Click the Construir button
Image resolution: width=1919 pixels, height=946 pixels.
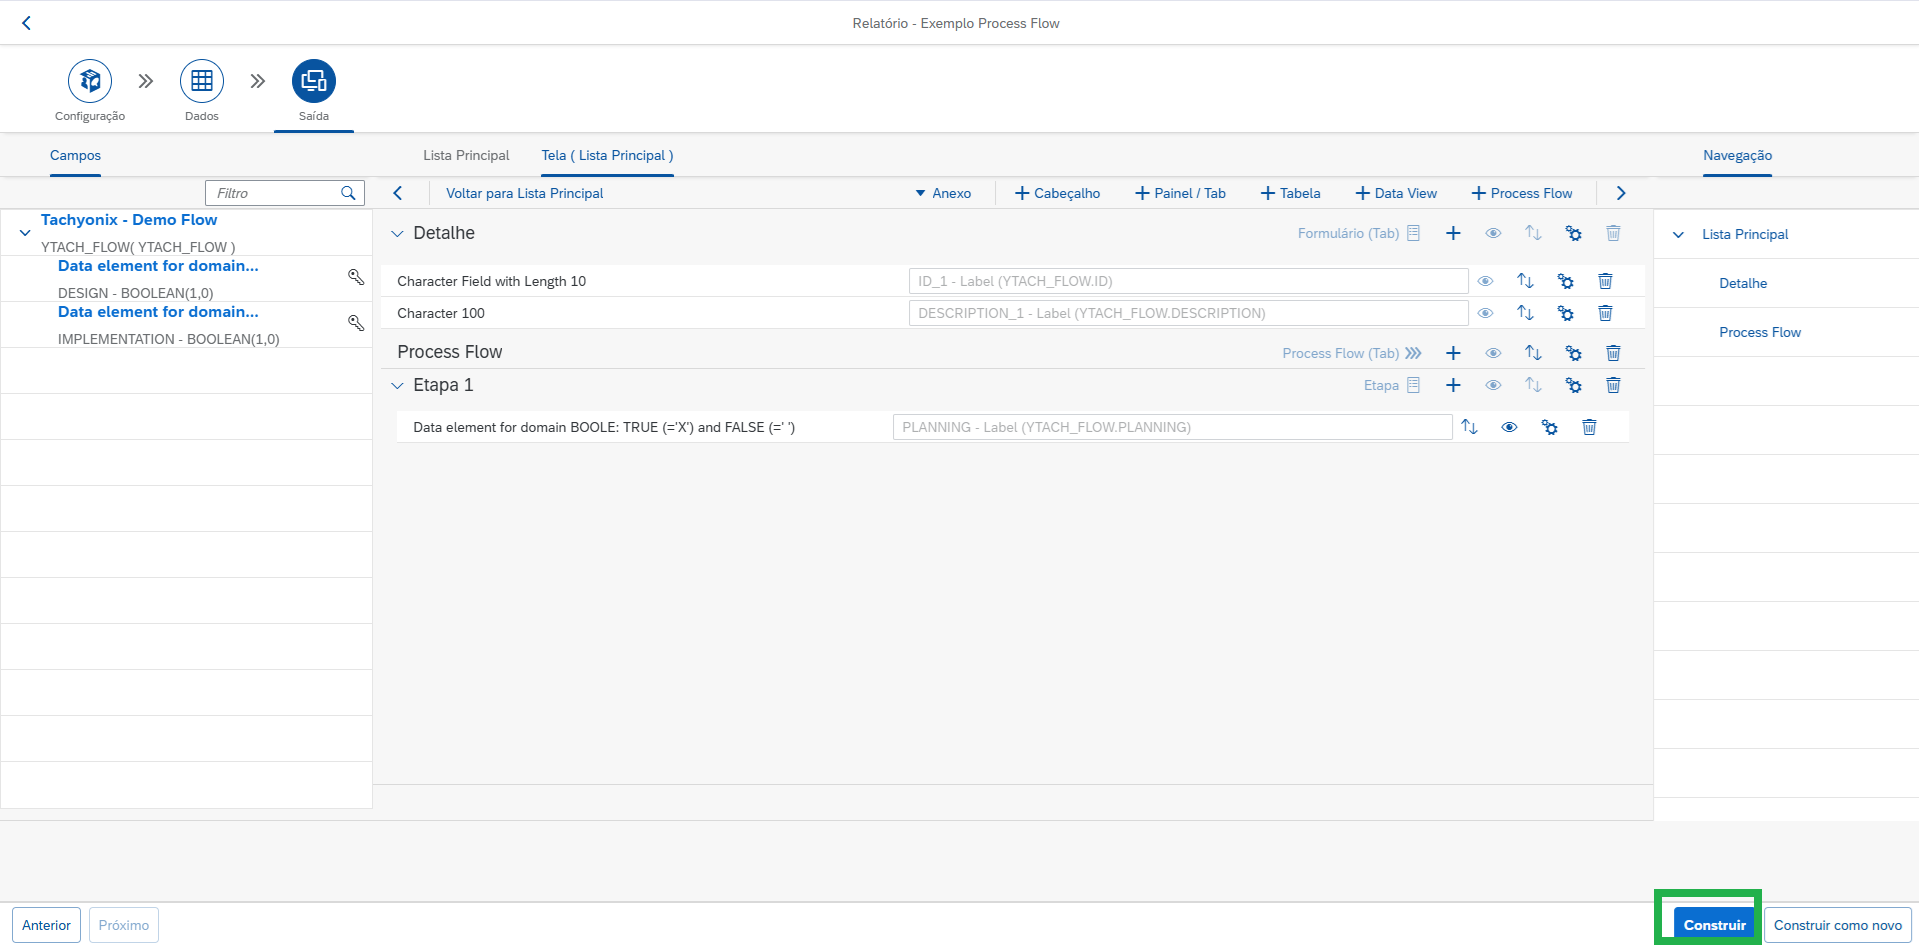(1714, 925)
